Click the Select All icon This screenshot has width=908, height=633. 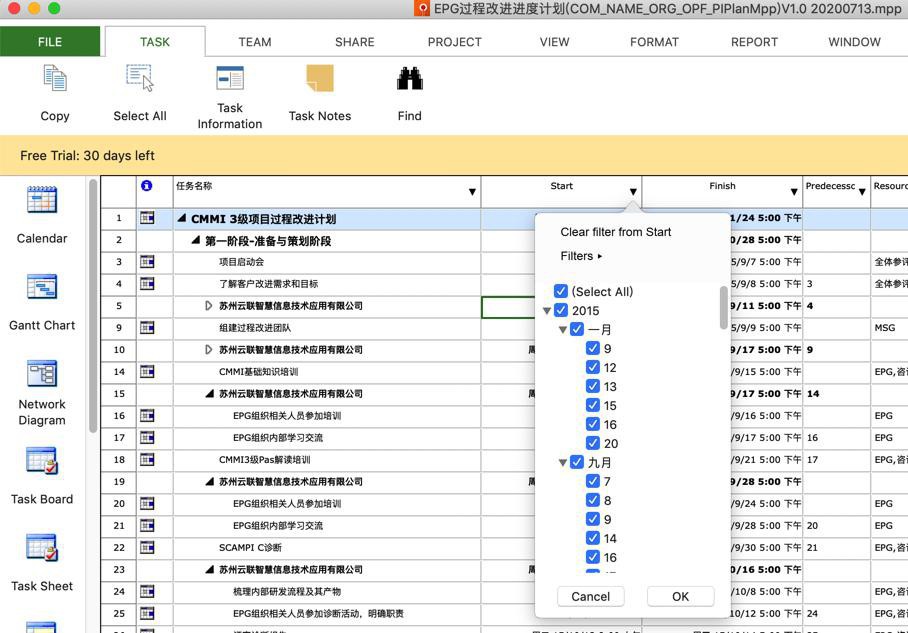[140, 78]
